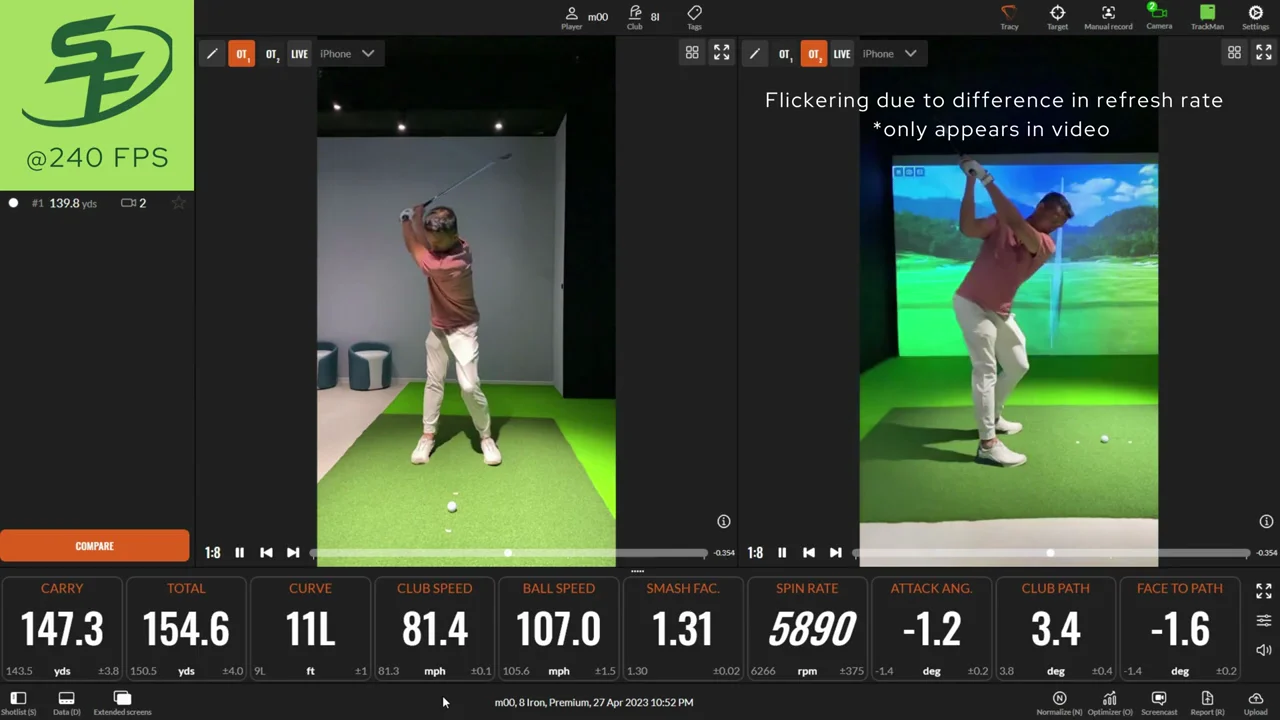
Task: Select the draw pencil tool in left video
Action: pos(212,54)
